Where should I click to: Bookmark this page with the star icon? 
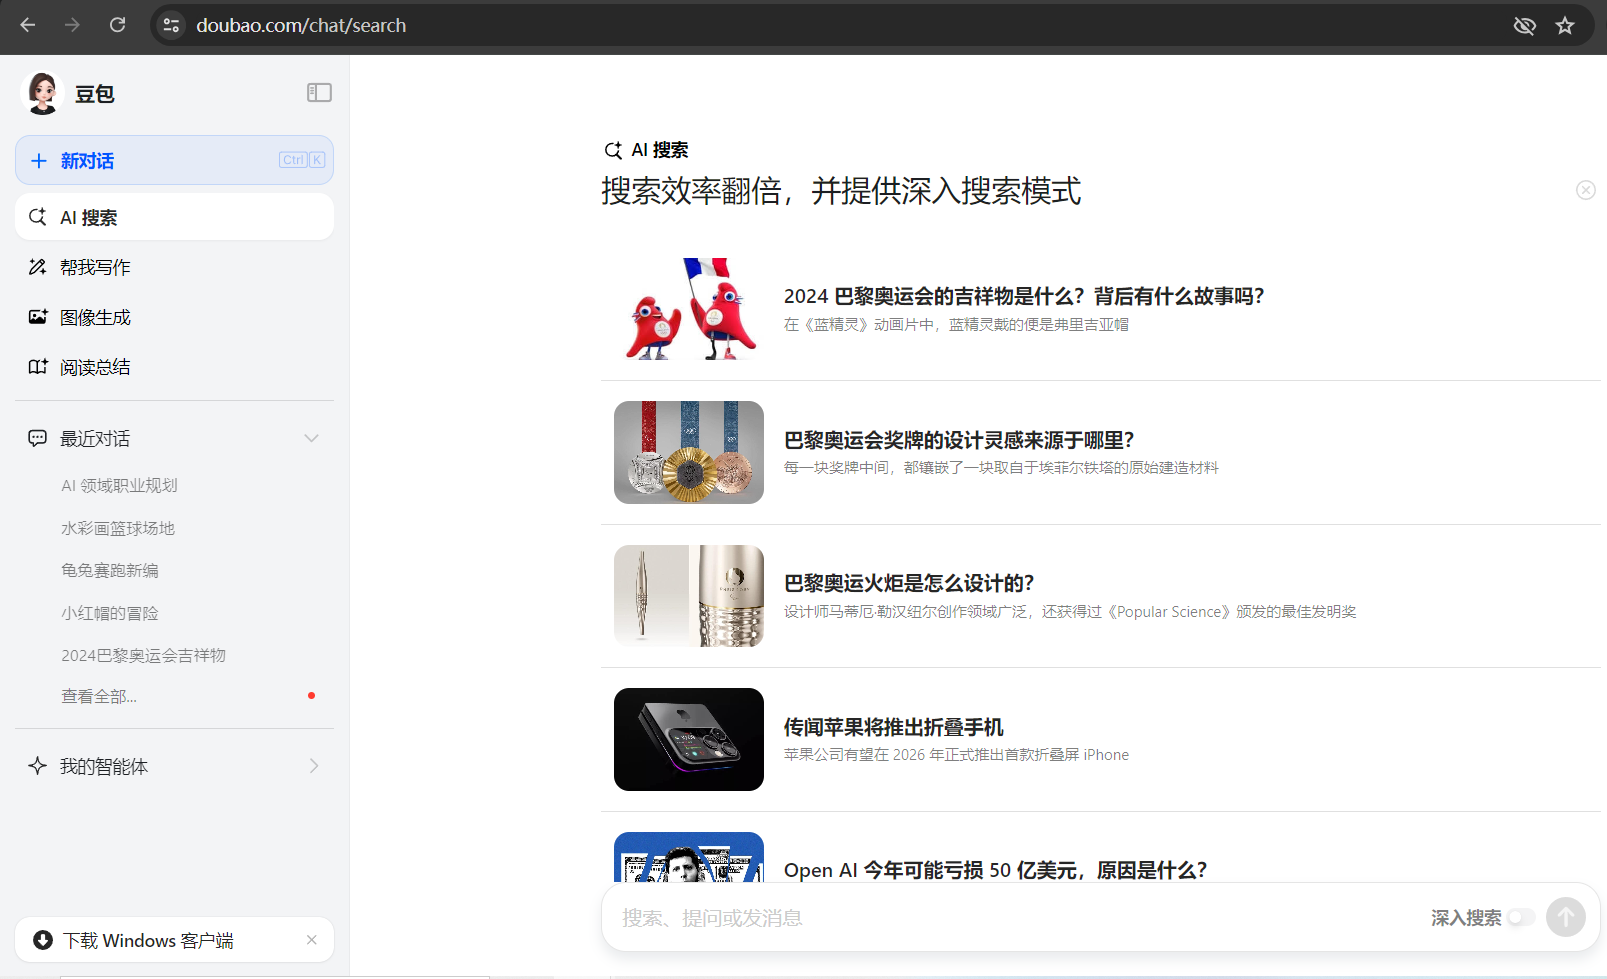[1565, 26]
